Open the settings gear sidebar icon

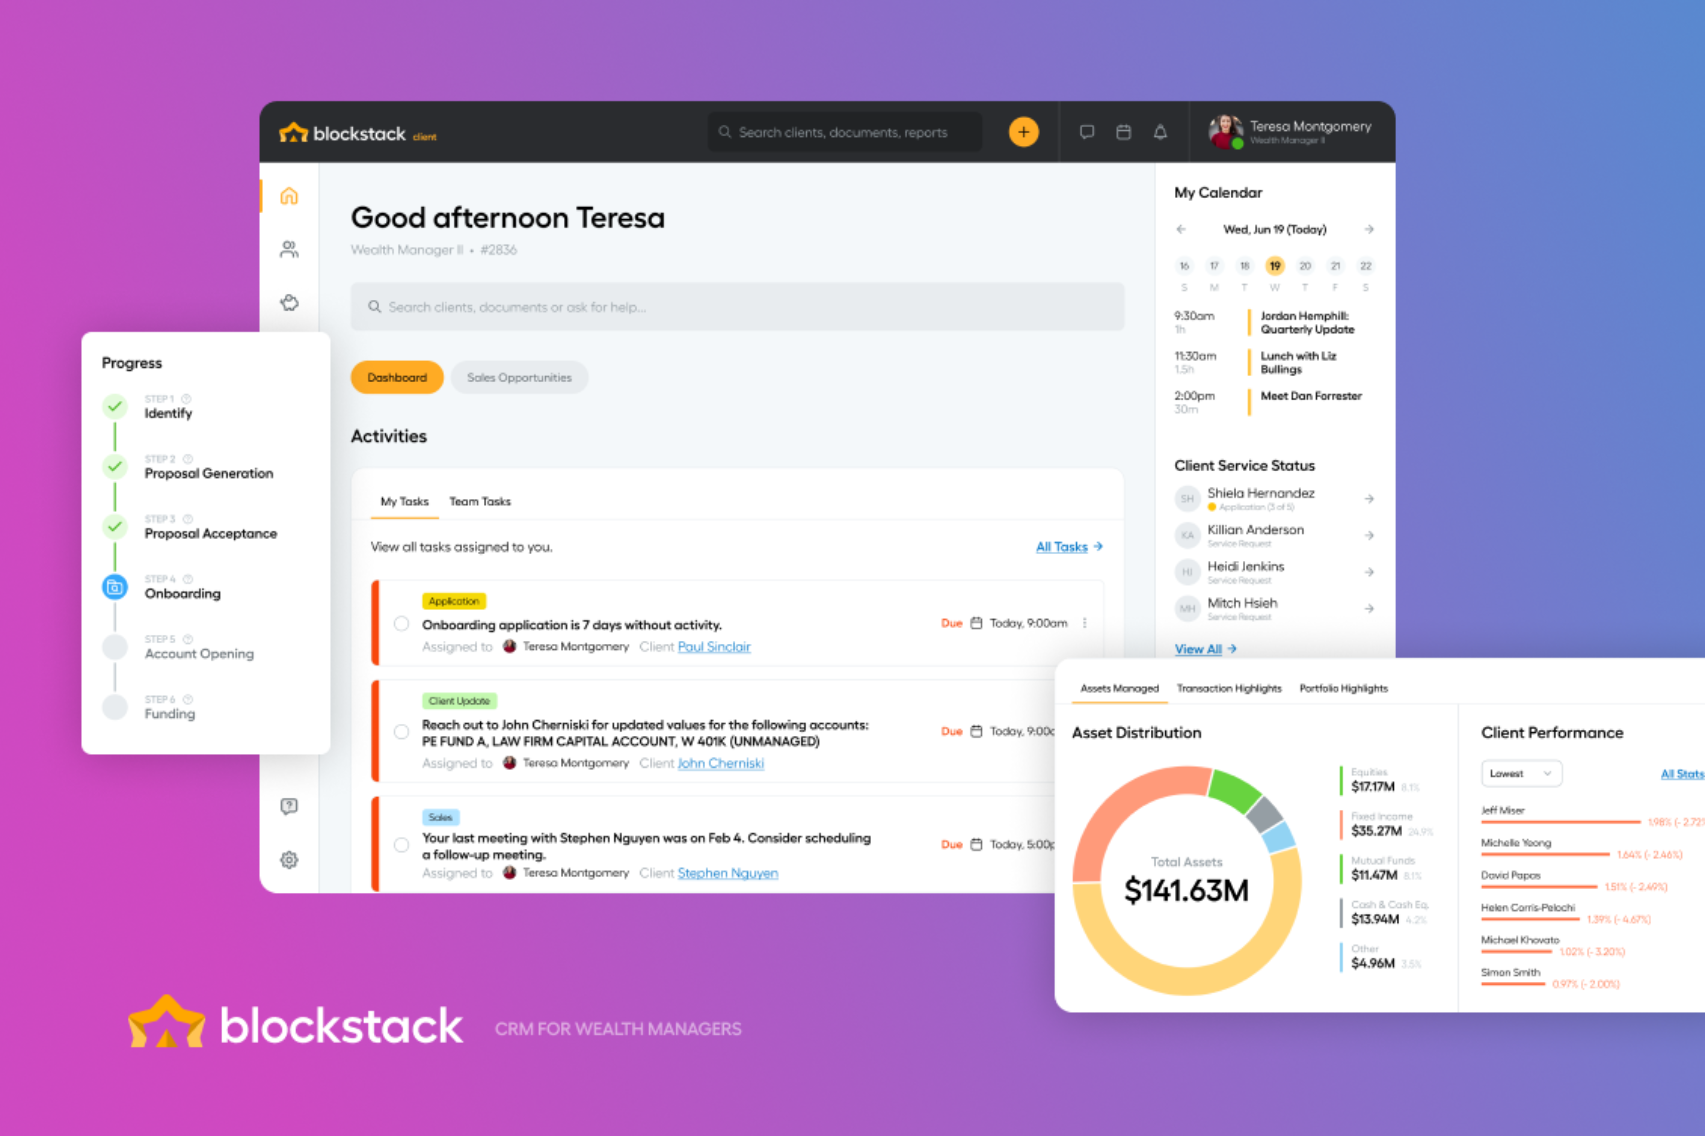tap(289, 860)
